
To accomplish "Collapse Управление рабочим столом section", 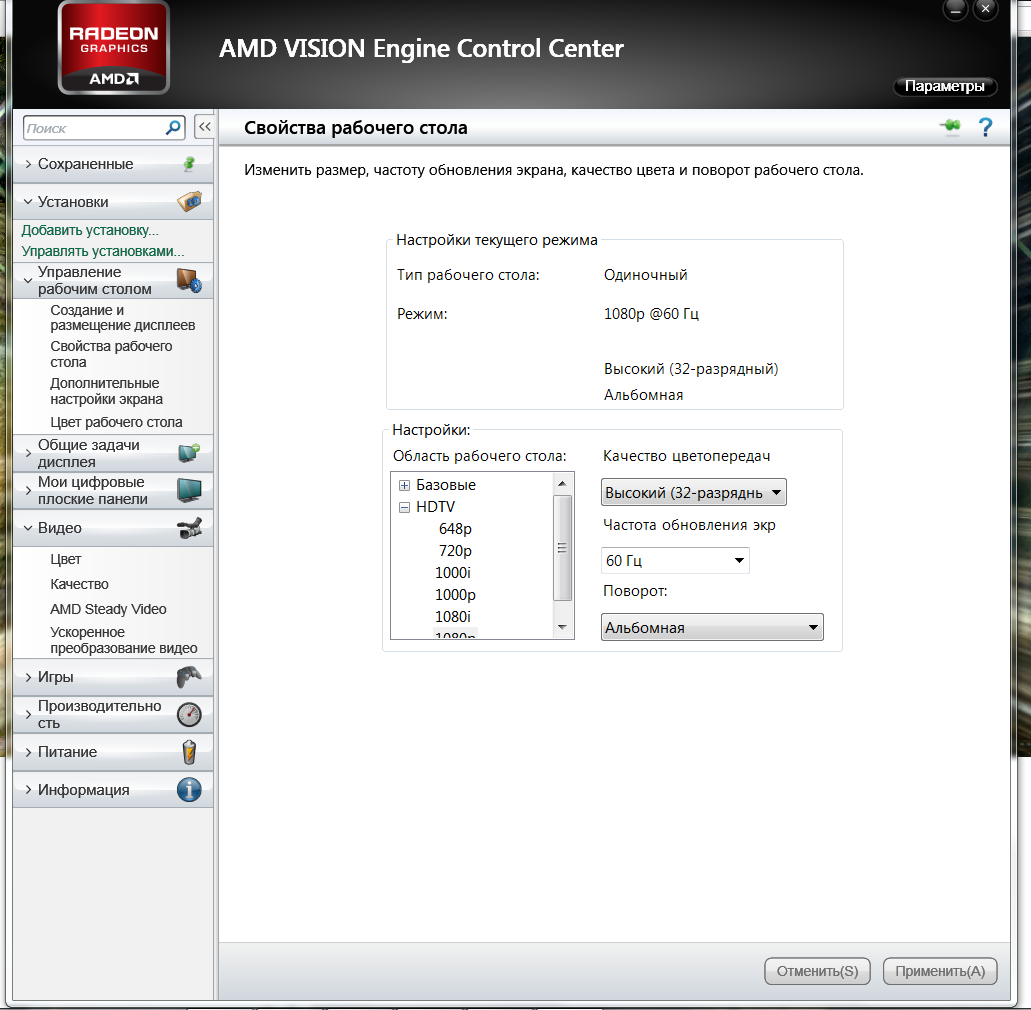I will pyautogui.click(x=28, y=281).
